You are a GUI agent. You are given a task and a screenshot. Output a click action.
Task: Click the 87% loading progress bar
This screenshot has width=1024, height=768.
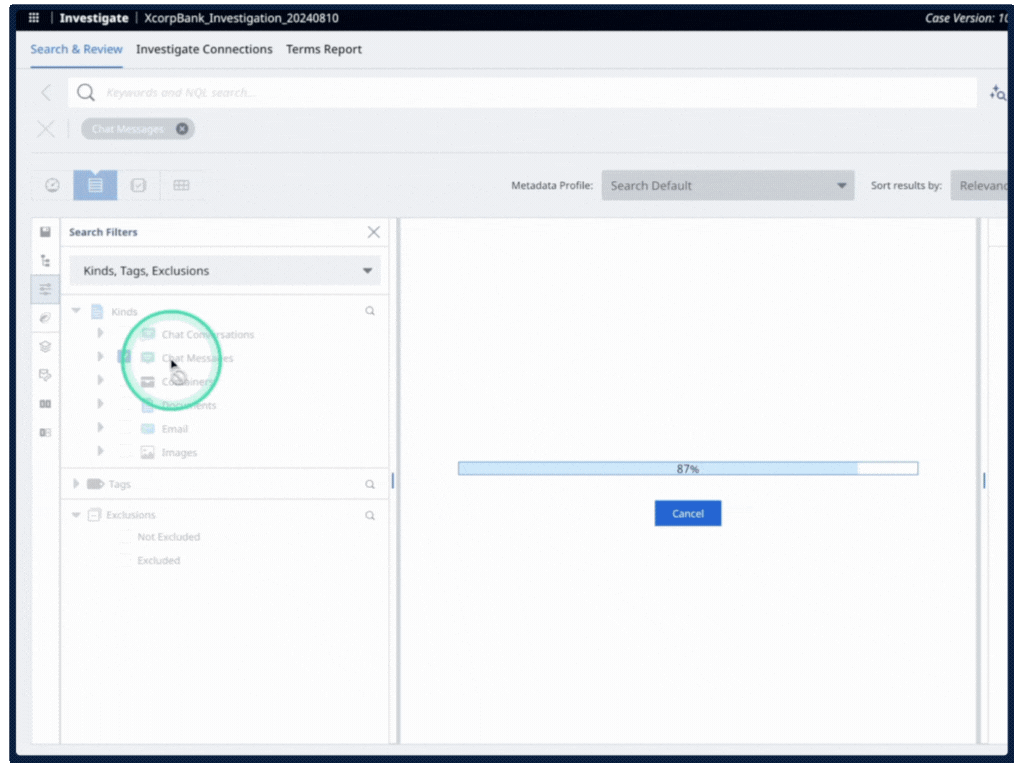[688, 468]
